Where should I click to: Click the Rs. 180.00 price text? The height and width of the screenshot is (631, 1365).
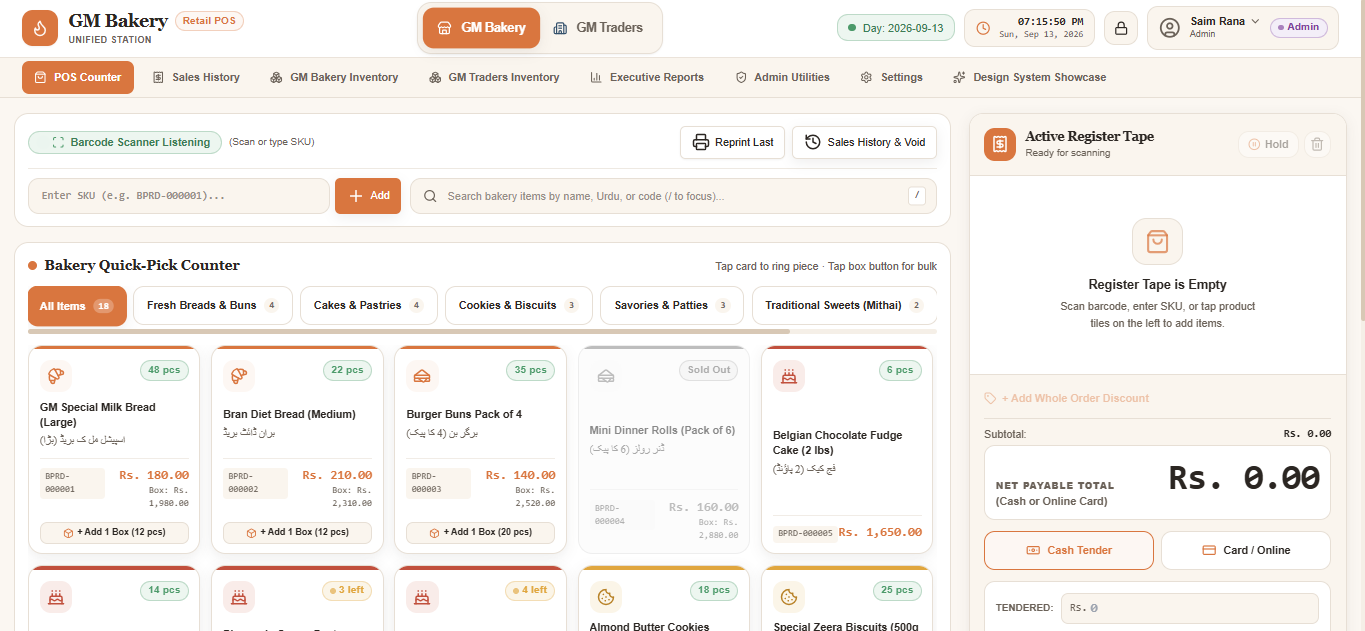pyautogui.click(x=154, y=475)
